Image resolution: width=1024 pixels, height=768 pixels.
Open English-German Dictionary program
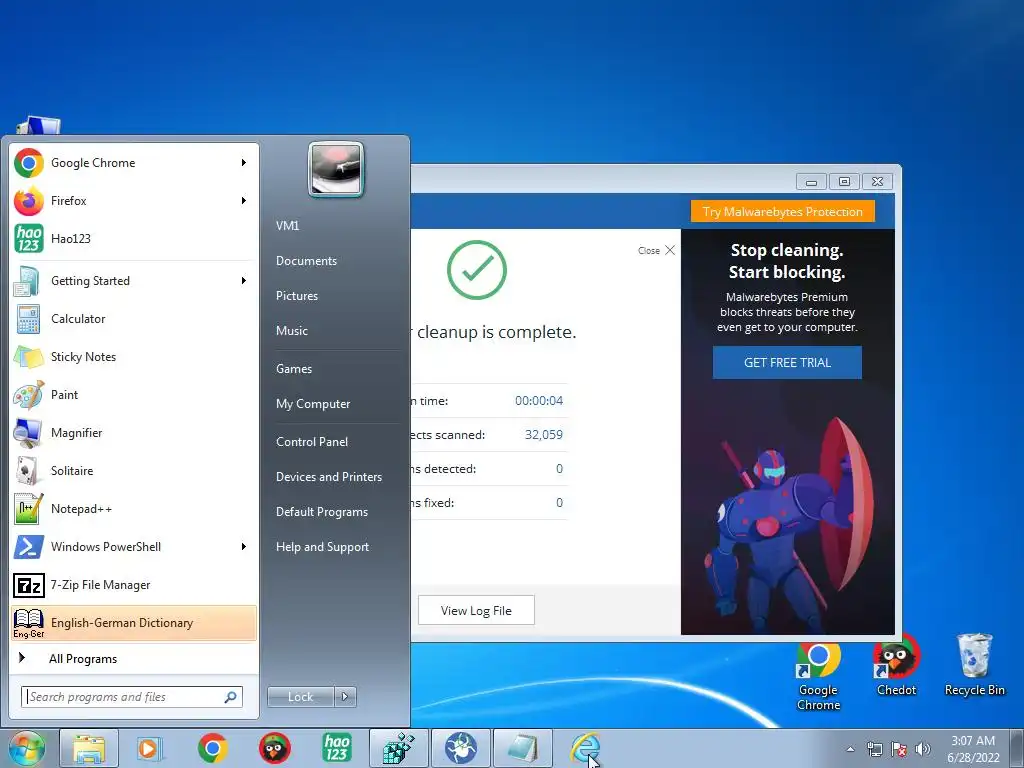coord(134,623)
